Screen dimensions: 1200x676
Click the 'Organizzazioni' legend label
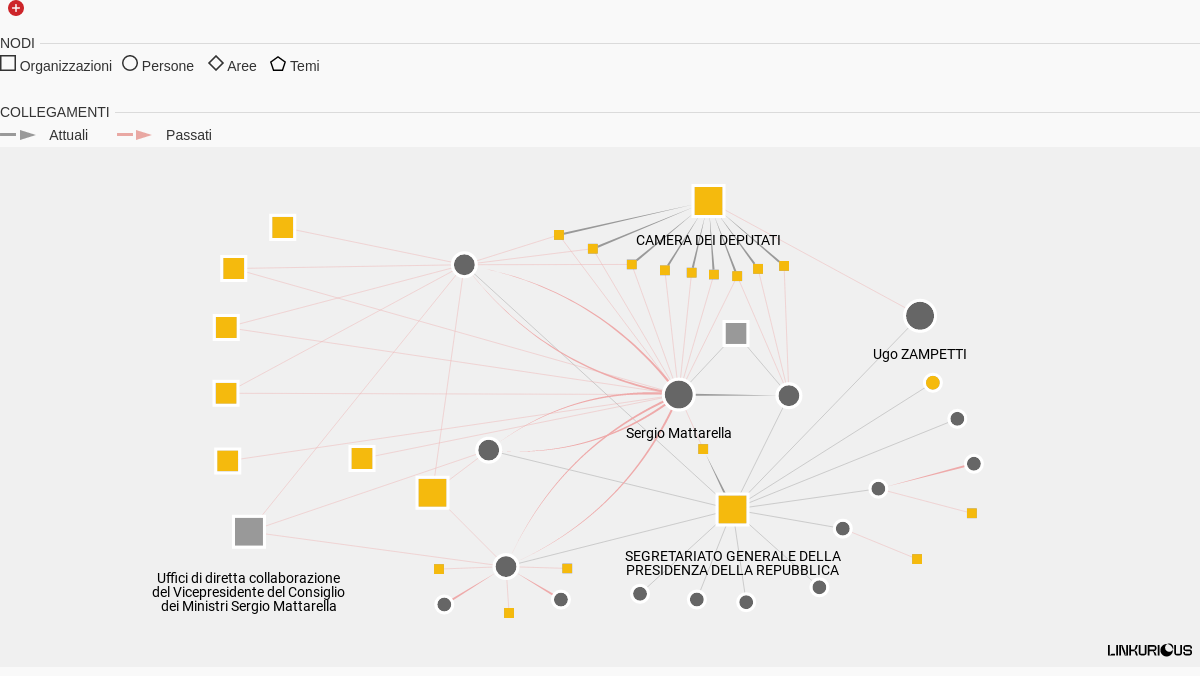click(x=66, y=66)
